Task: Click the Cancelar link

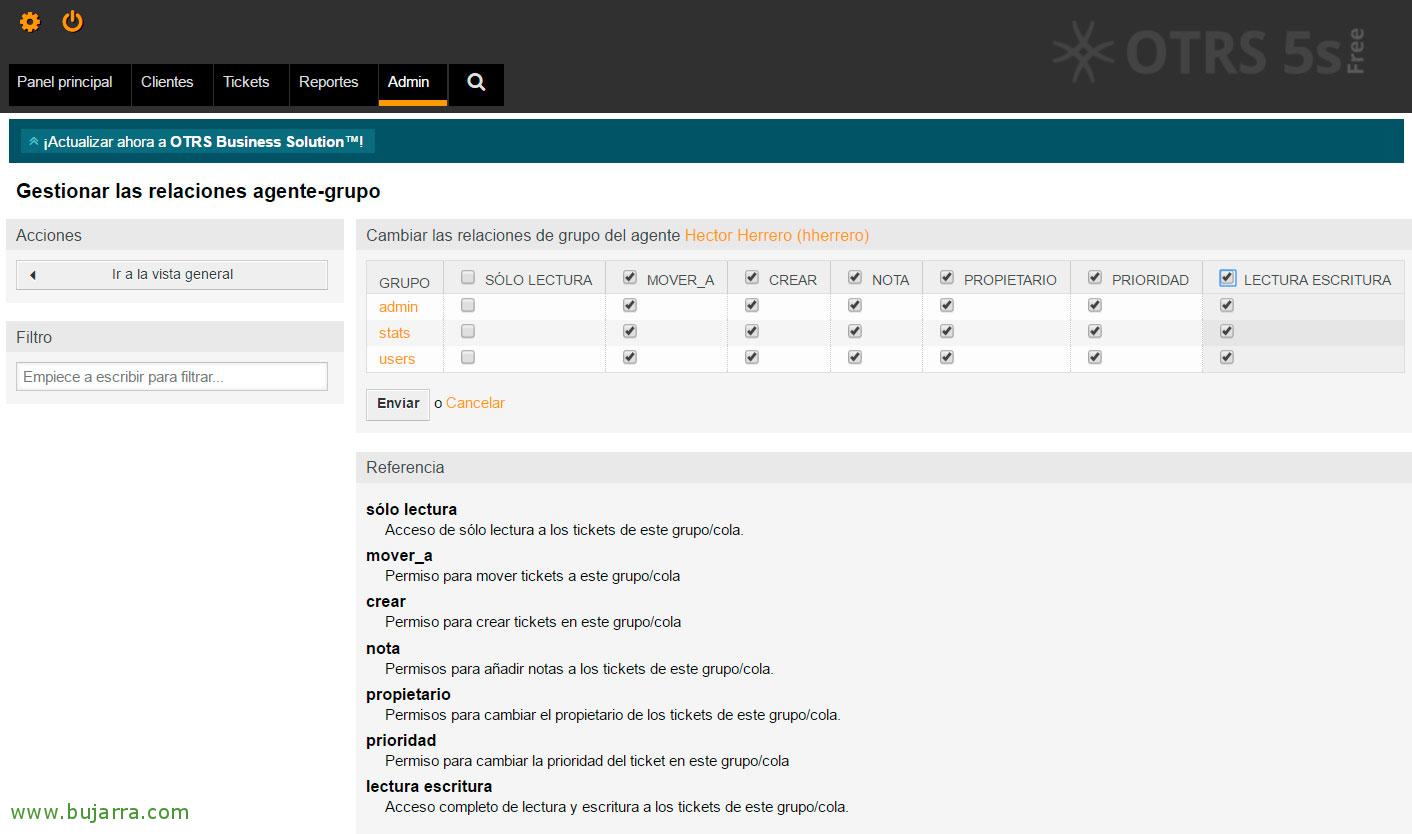Action: pyautogui.click(x=475, y=403)
